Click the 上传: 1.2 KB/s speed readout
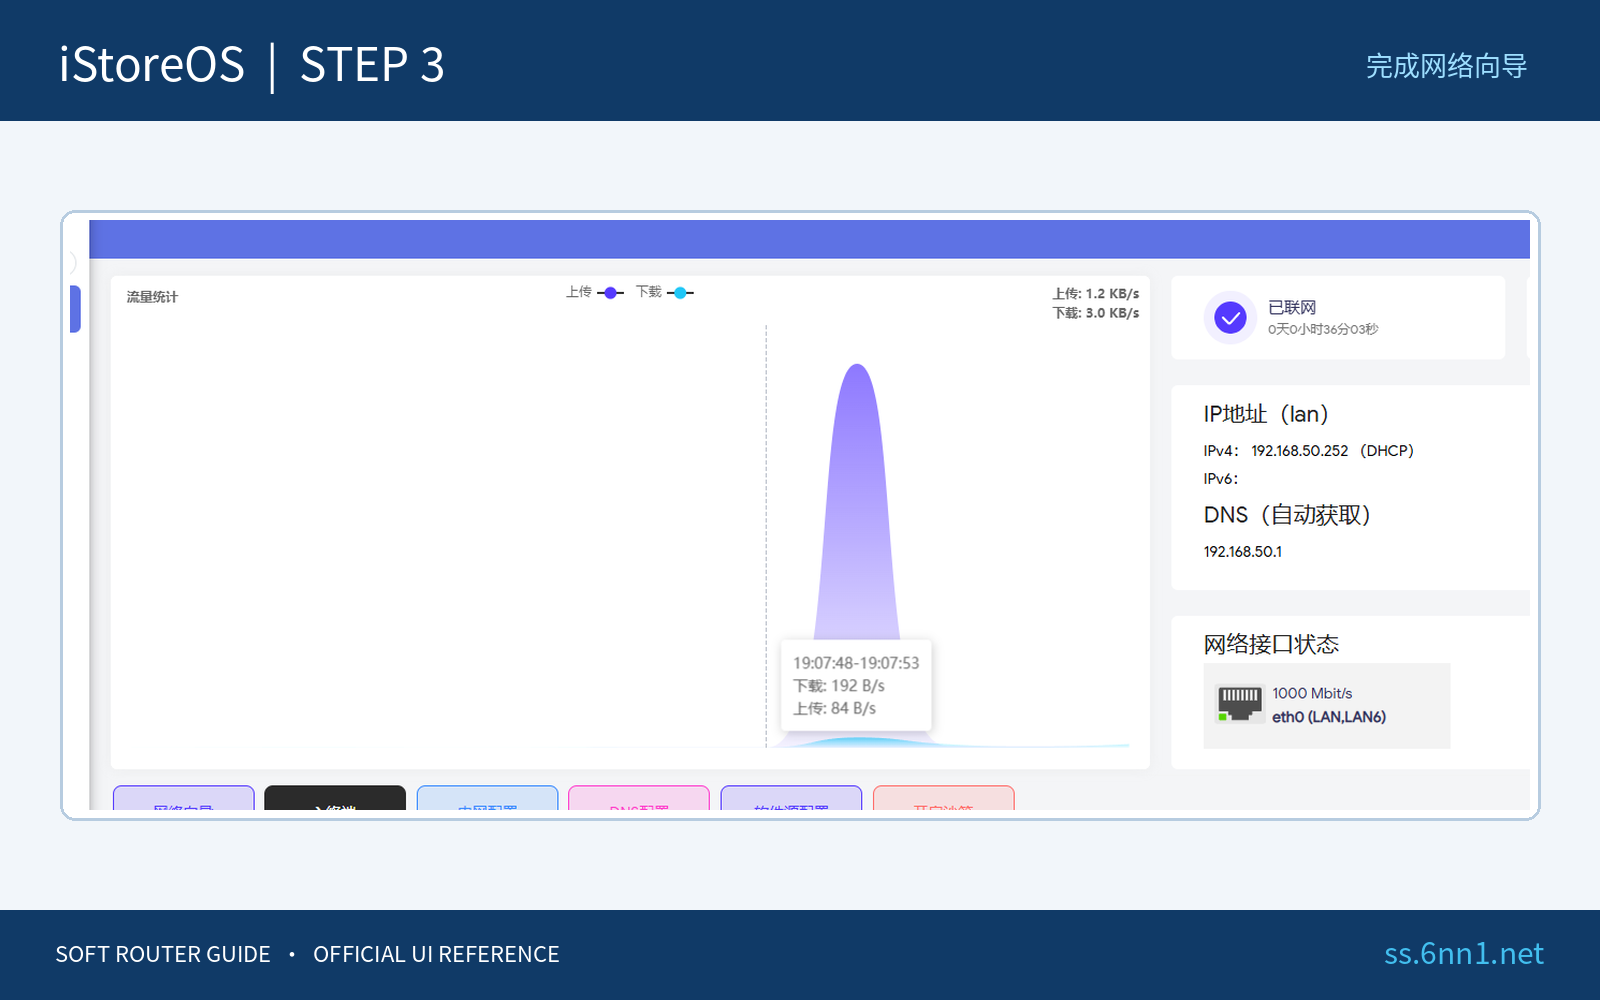Image resolution: width=1600 pixels, height=1000 pixels. (1096, 294)
